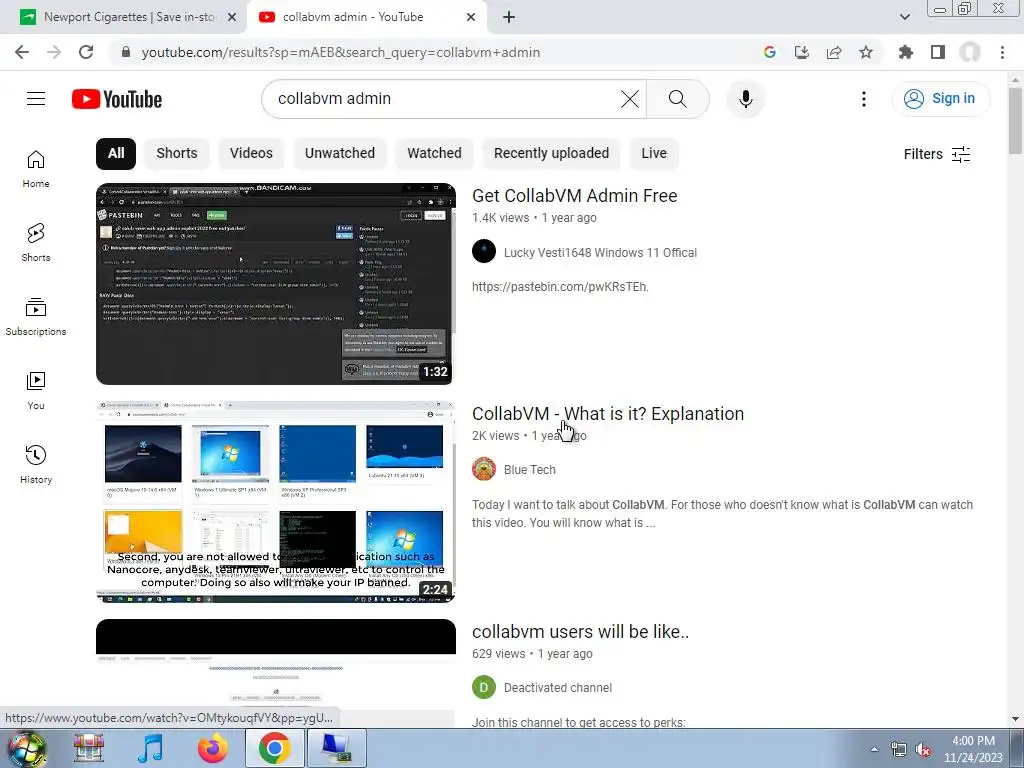Image resolution: width=1024 pixels, height=768 pixels.
Task: Go to Home in sidebar
Action: click(x=36, y=169)
